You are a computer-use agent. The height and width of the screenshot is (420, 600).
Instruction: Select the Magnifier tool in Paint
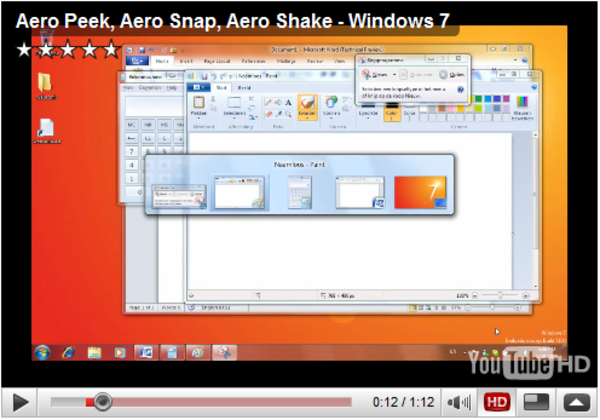tap(288, 114)
